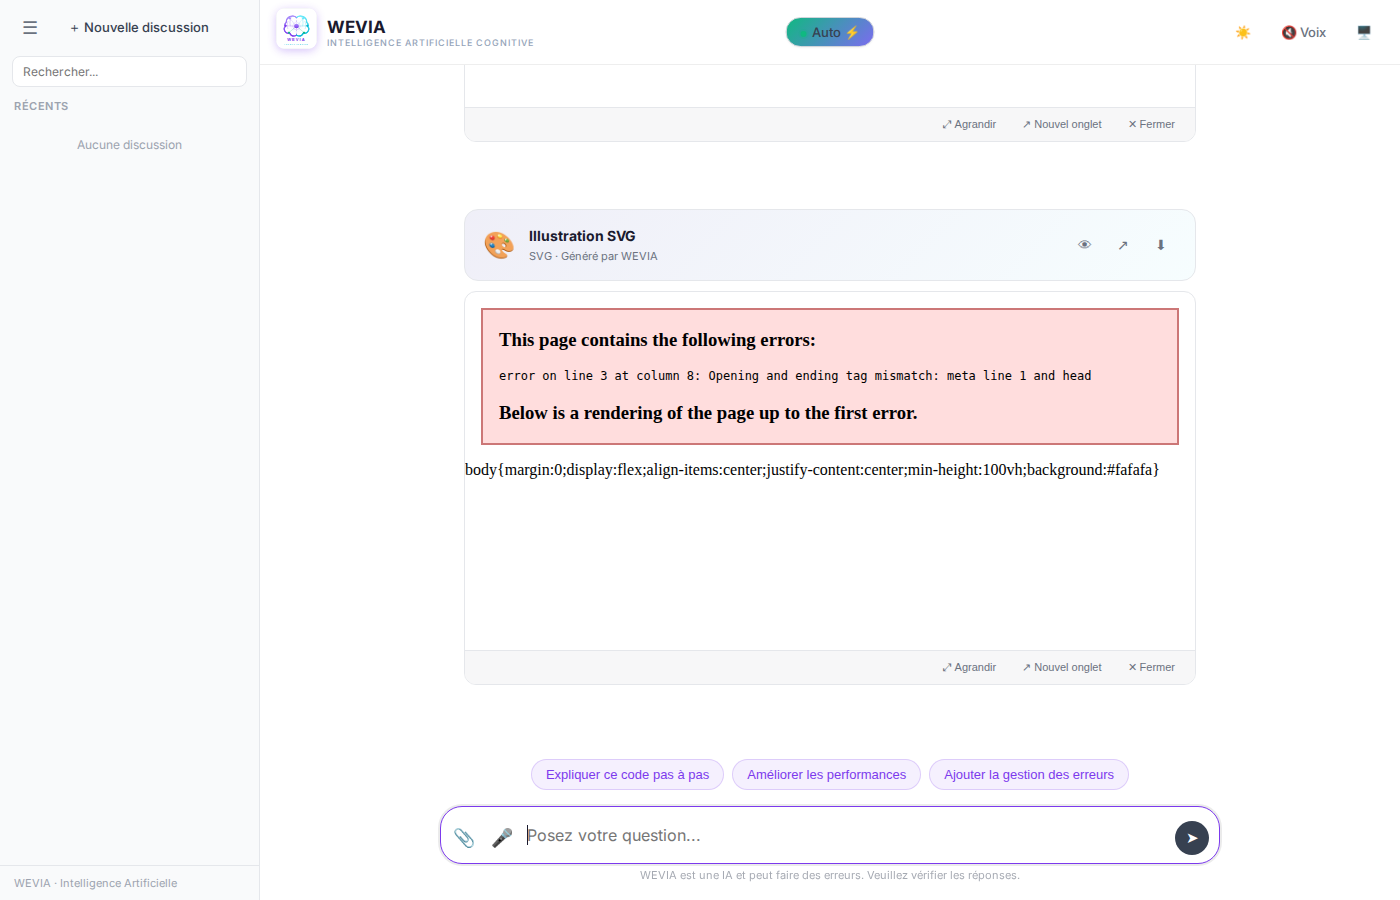This screenshot has width=1400, height=900.
Task: Click the monitor display icon
Action: [1364, 33]
